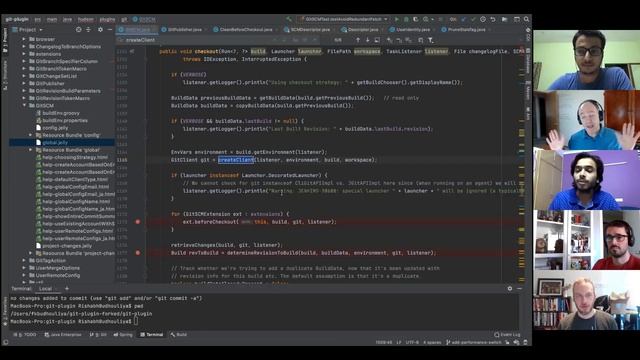Expand the UserMergeOptions node
640x360 pixels.
coord(24,268)
